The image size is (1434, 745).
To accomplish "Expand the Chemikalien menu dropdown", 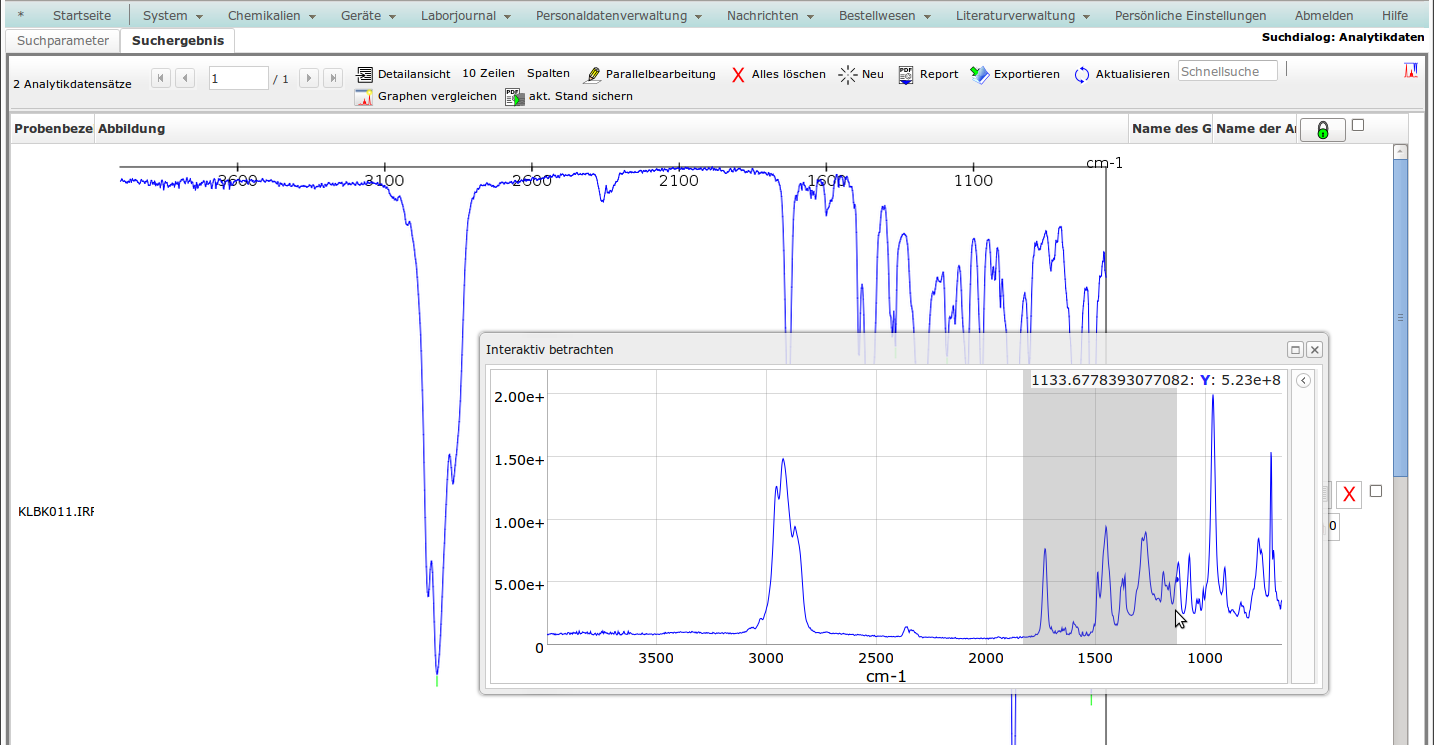I will [271, 16].
